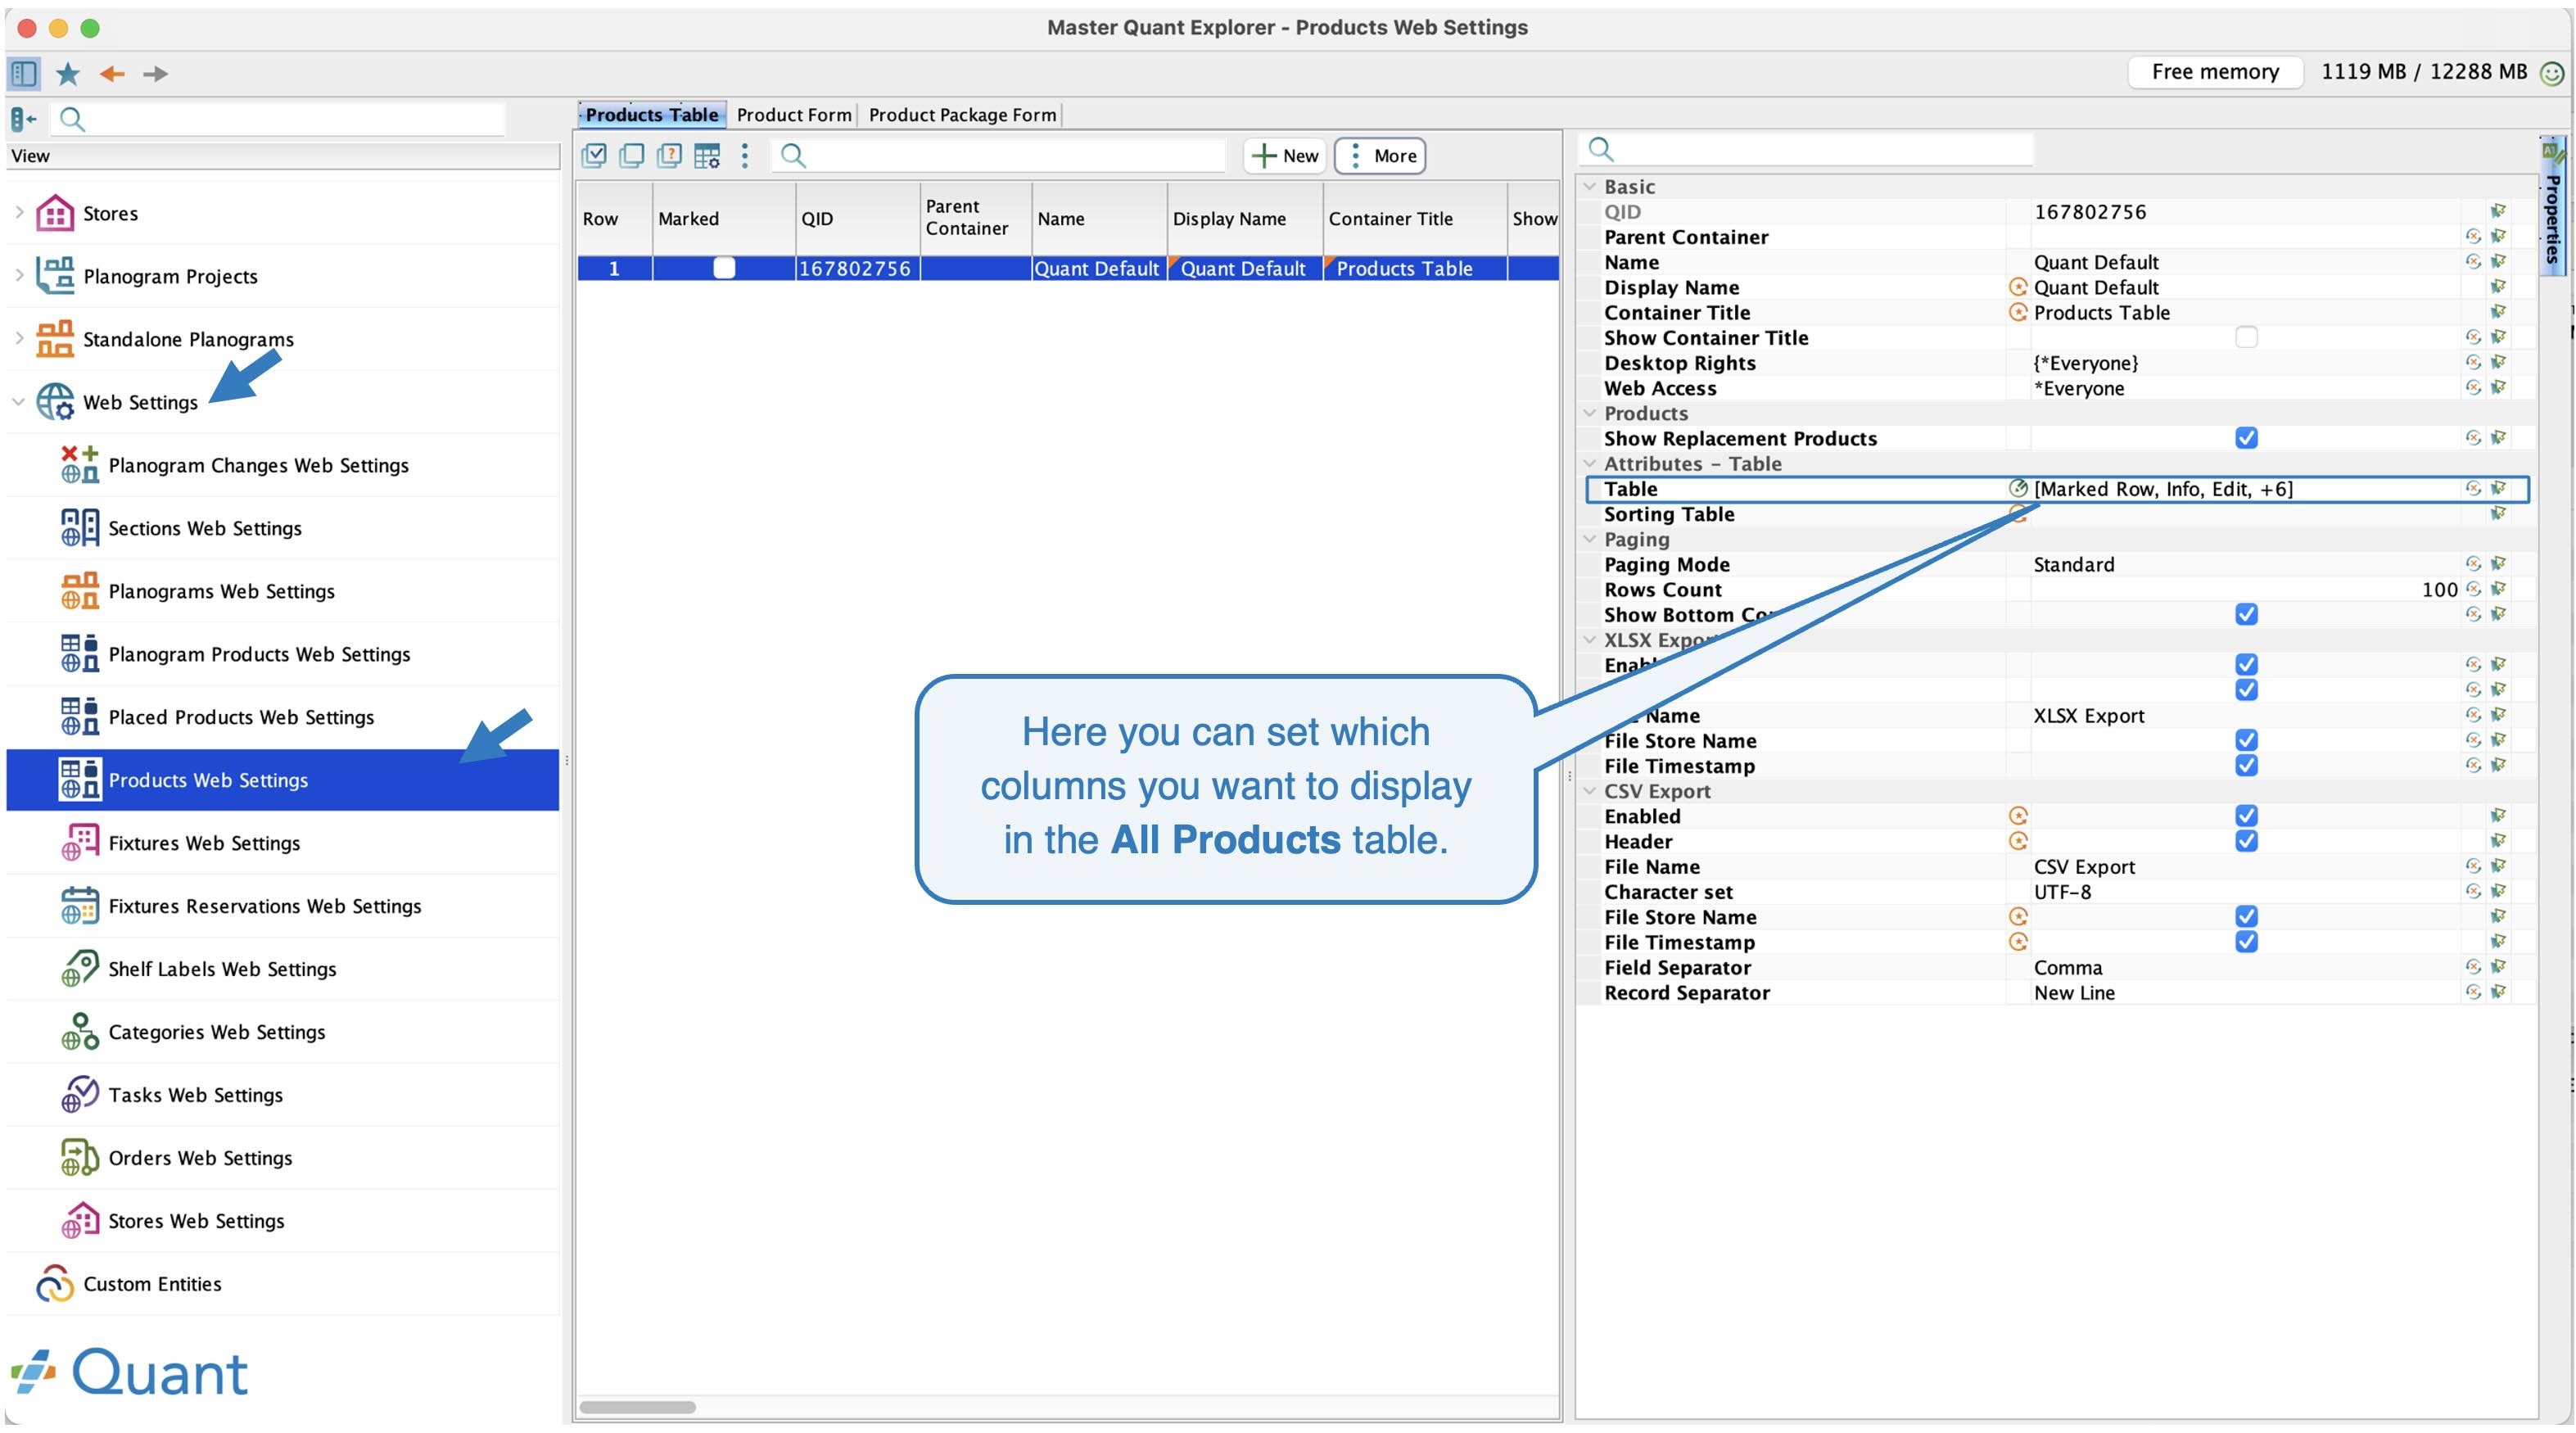2576x1433 pixels.
Task: Open the vertical dots table menu
Action: [745, 155]
